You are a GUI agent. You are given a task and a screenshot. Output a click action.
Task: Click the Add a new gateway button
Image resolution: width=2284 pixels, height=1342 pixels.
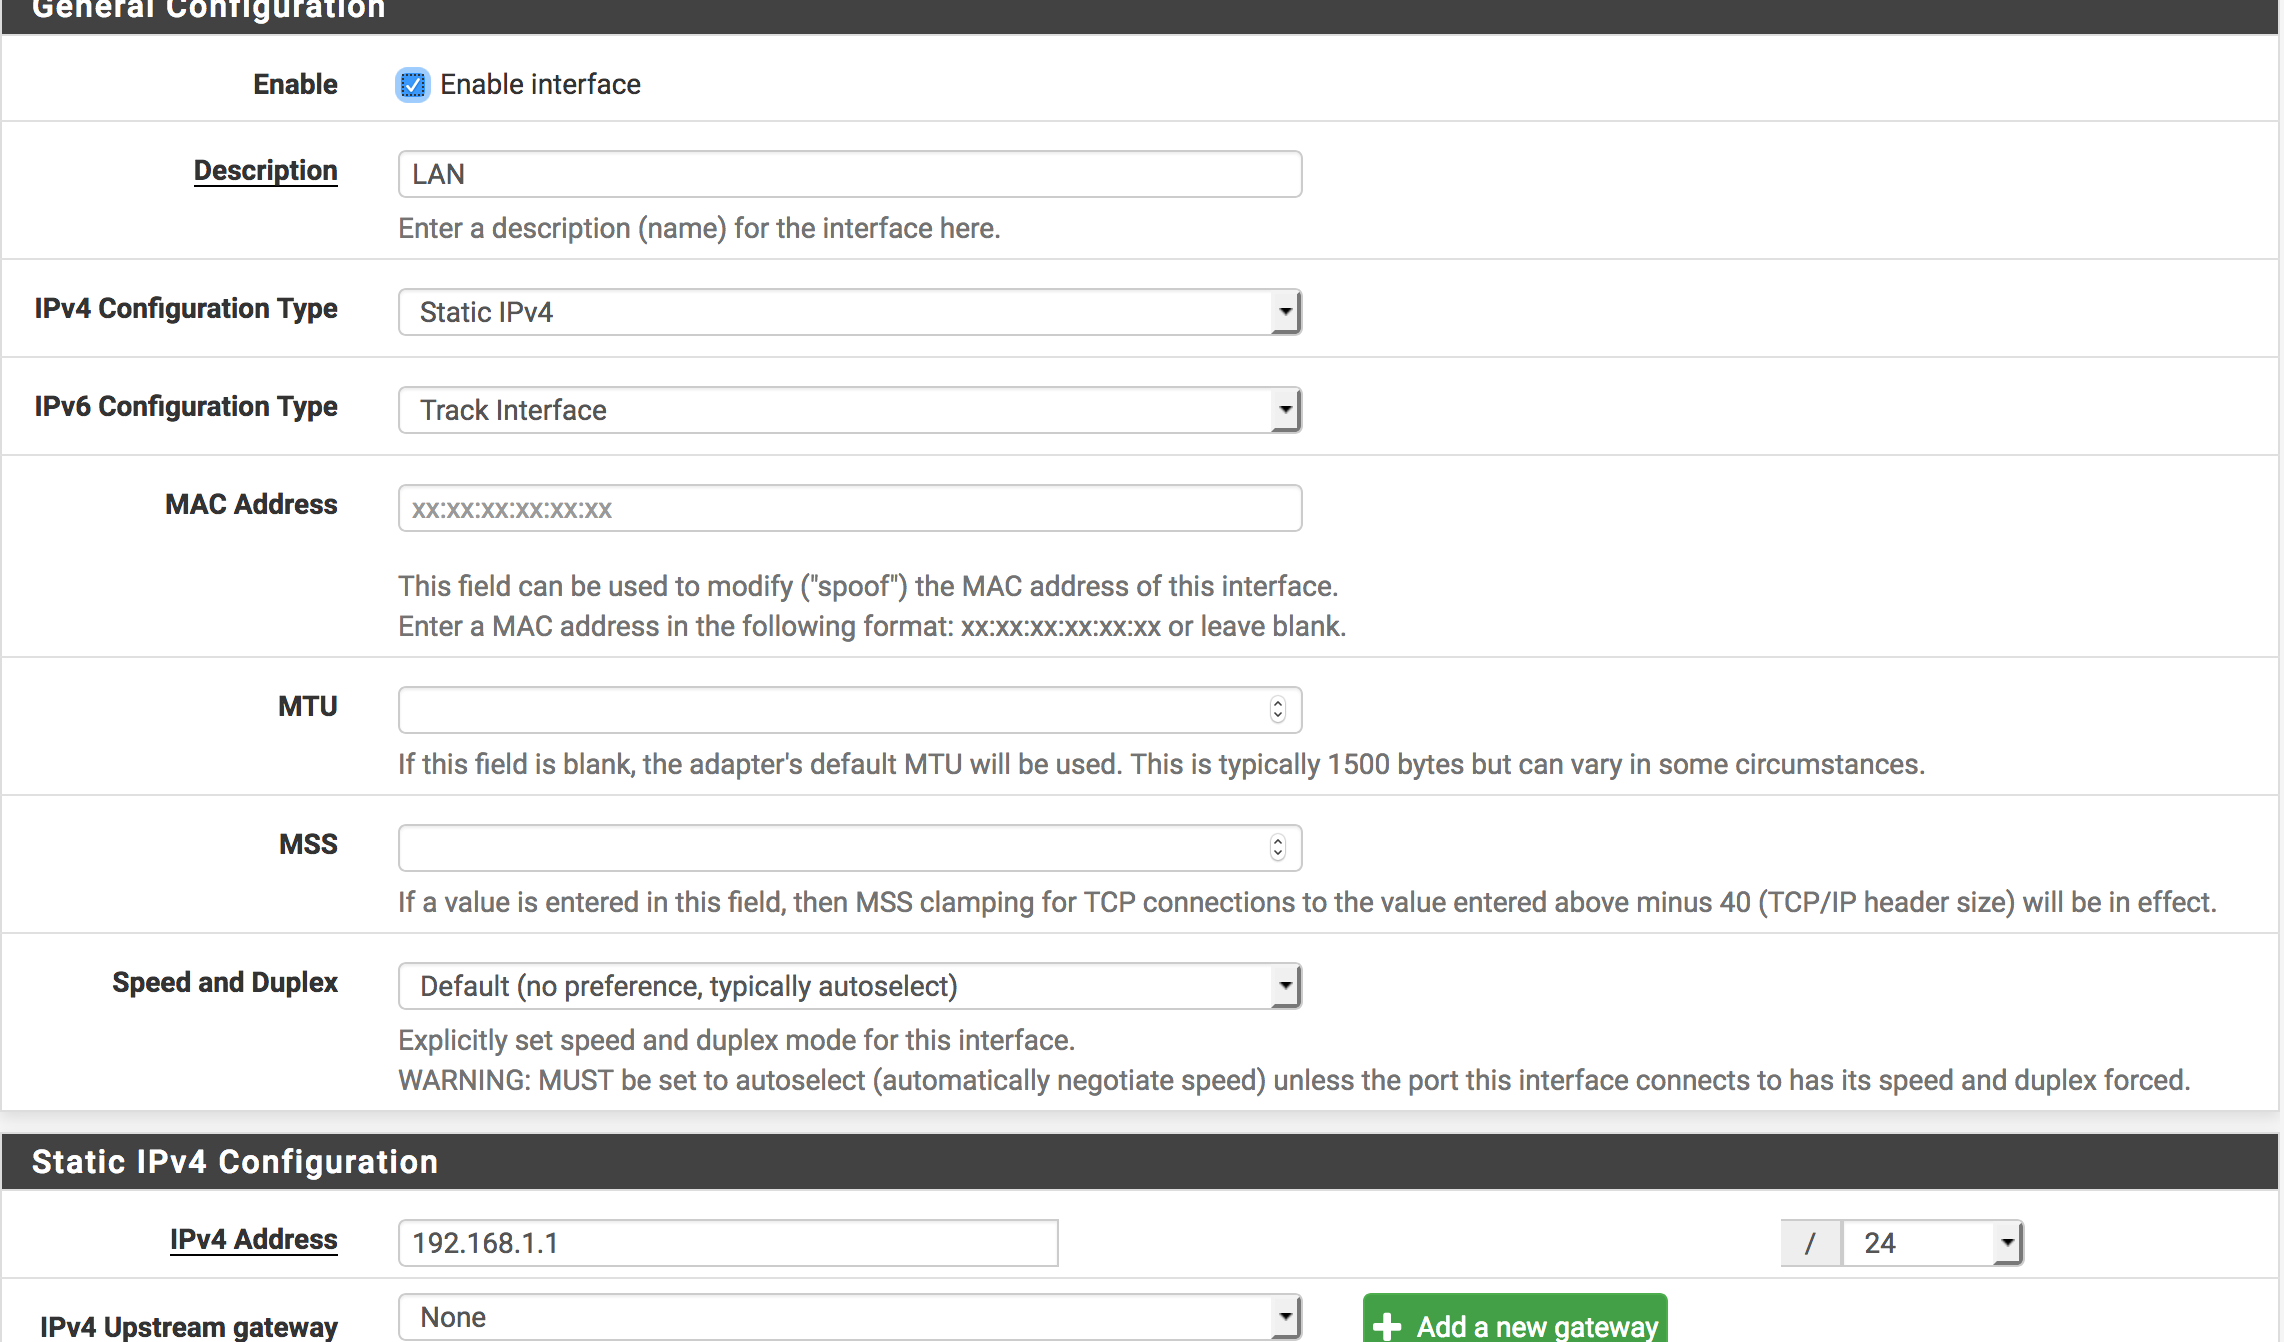[1536, 1325]
